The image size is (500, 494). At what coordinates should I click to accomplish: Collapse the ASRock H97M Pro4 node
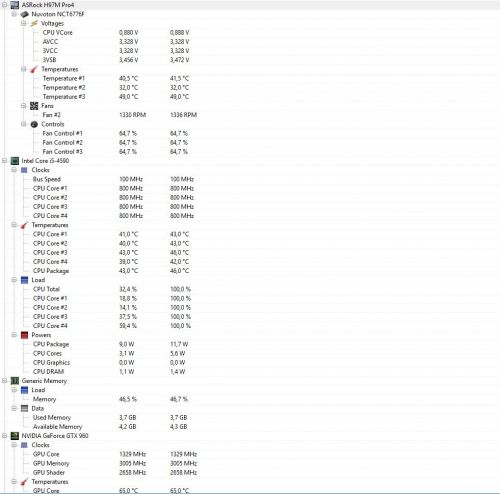pyautogui.click(x=5, y=5)
